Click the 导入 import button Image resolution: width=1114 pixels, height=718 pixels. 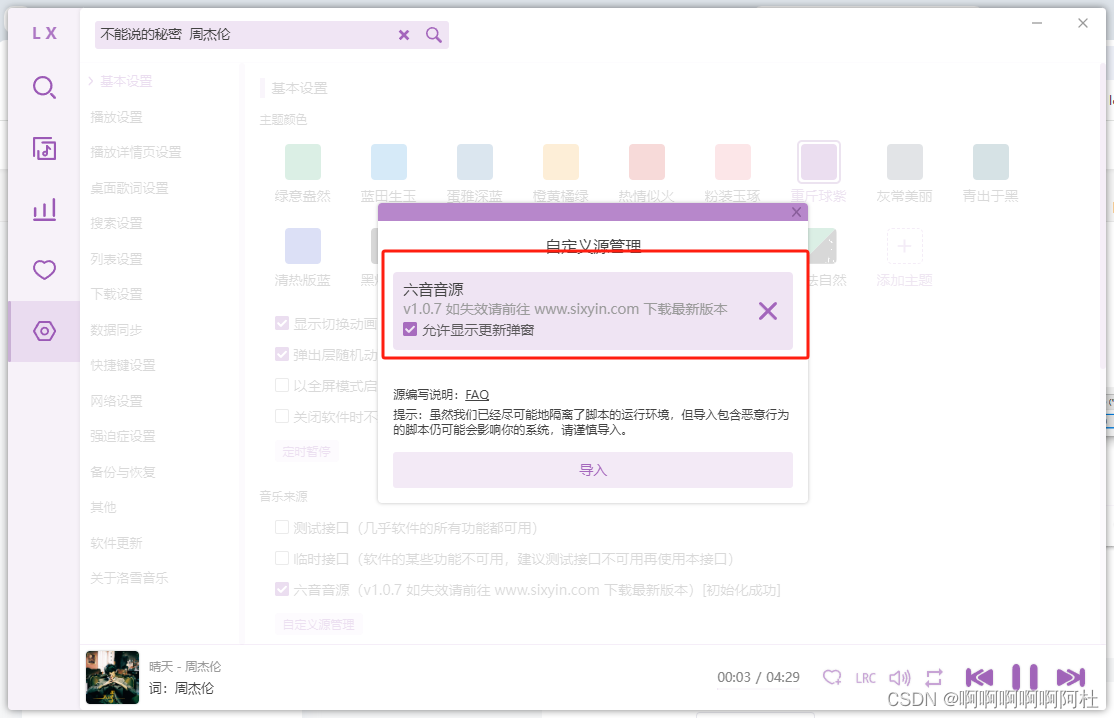coord(593,470)
